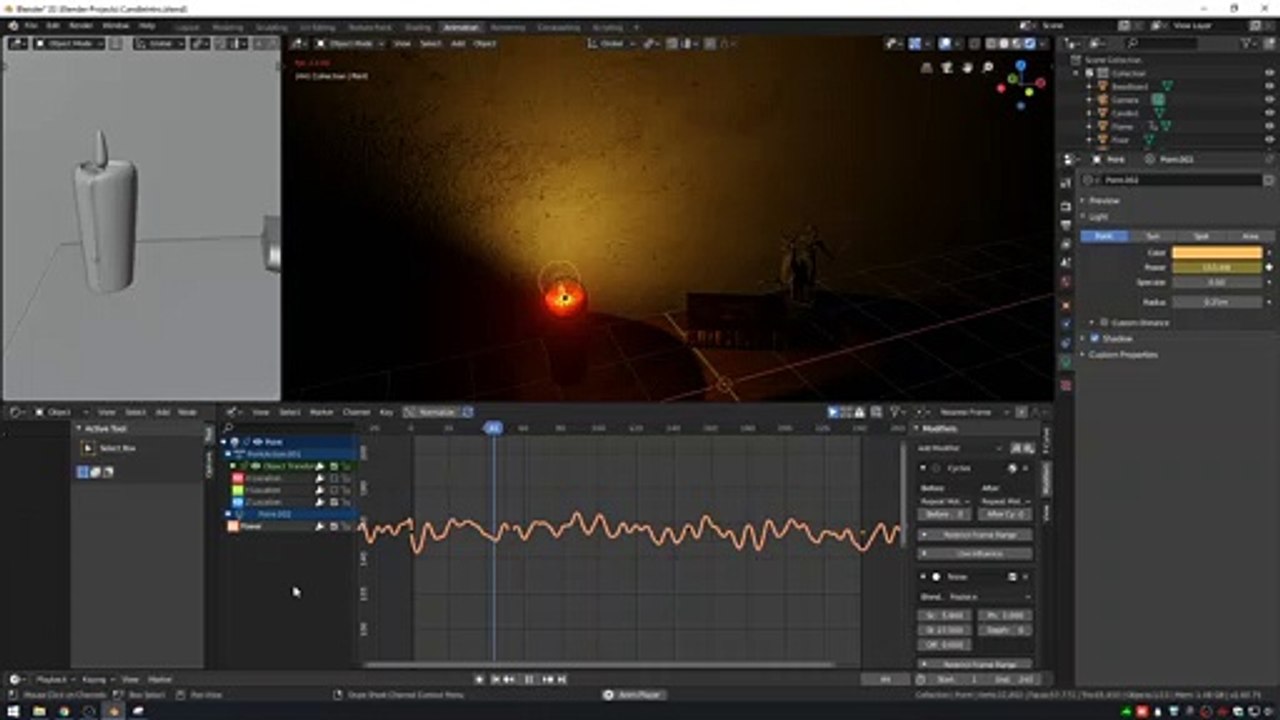Viewport: 1280px width, 720px height.
Task: Click the Radius value field
Action: pos(1217,301)
